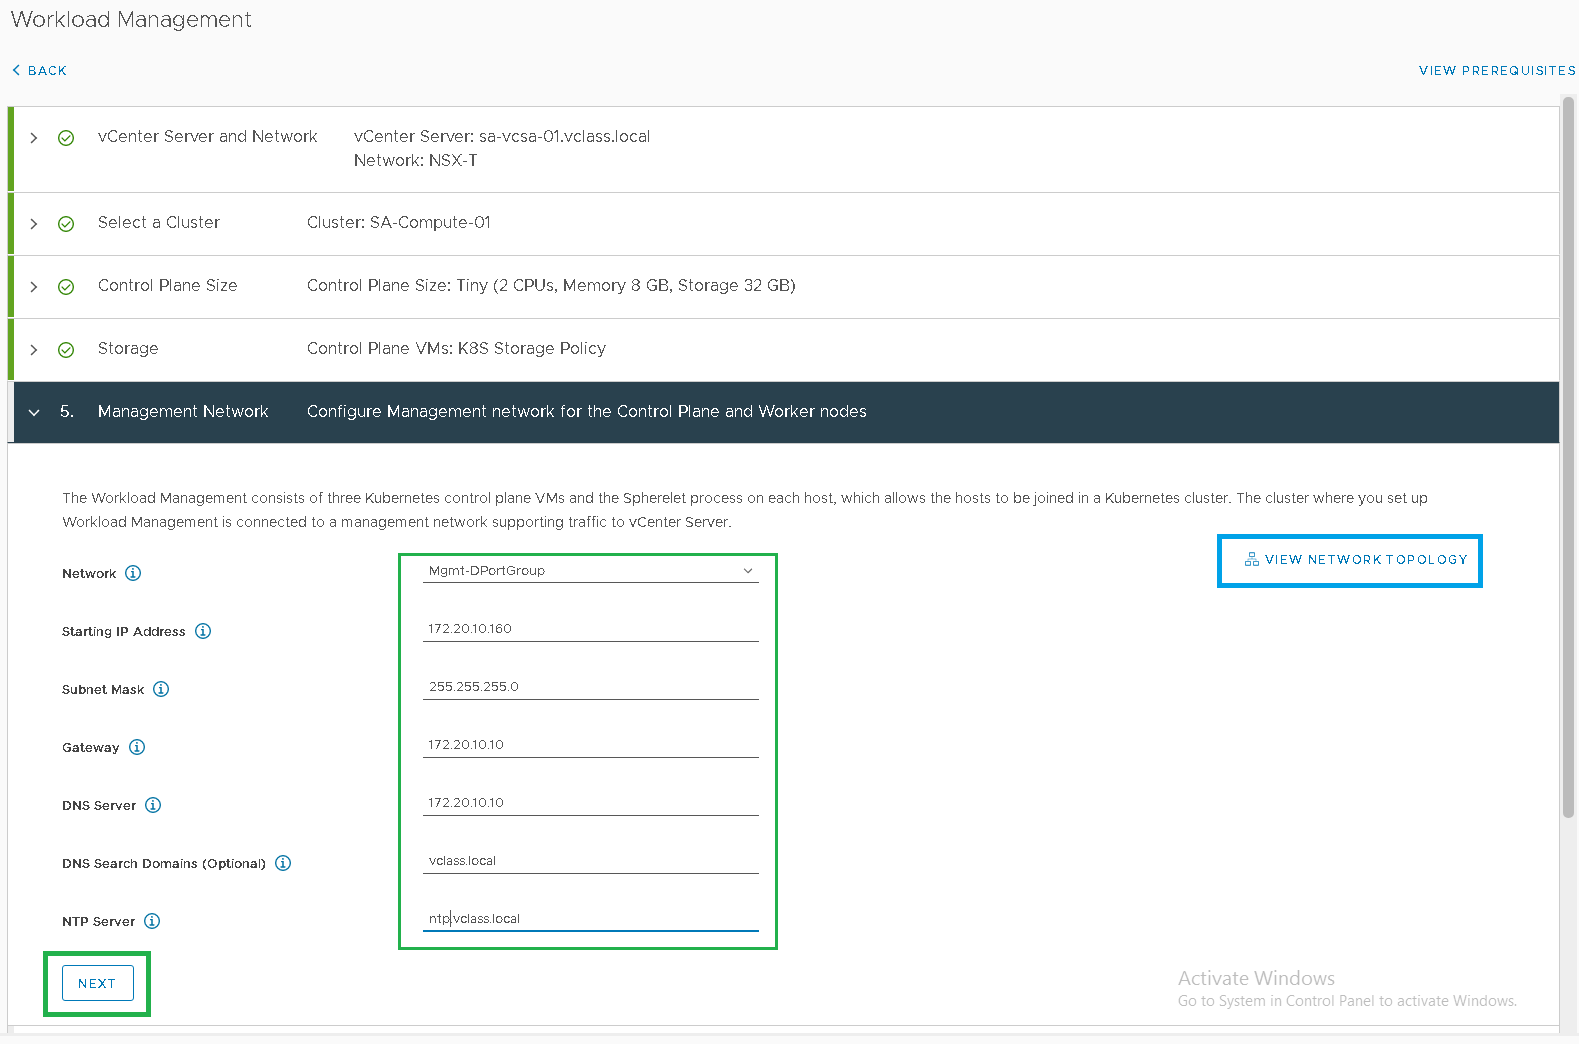This screenshot has width=1579, height=1044.
Task: Click into the Starting IP Address field
Action: 590,629
